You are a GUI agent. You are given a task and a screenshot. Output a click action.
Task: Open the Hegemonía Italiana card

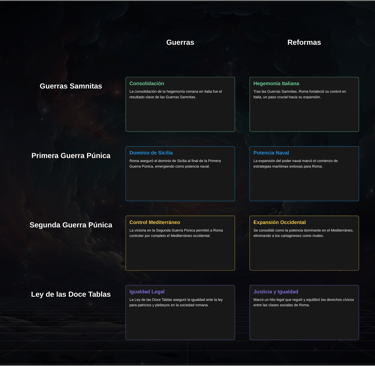pyautogui.click(x=304, y=104)
